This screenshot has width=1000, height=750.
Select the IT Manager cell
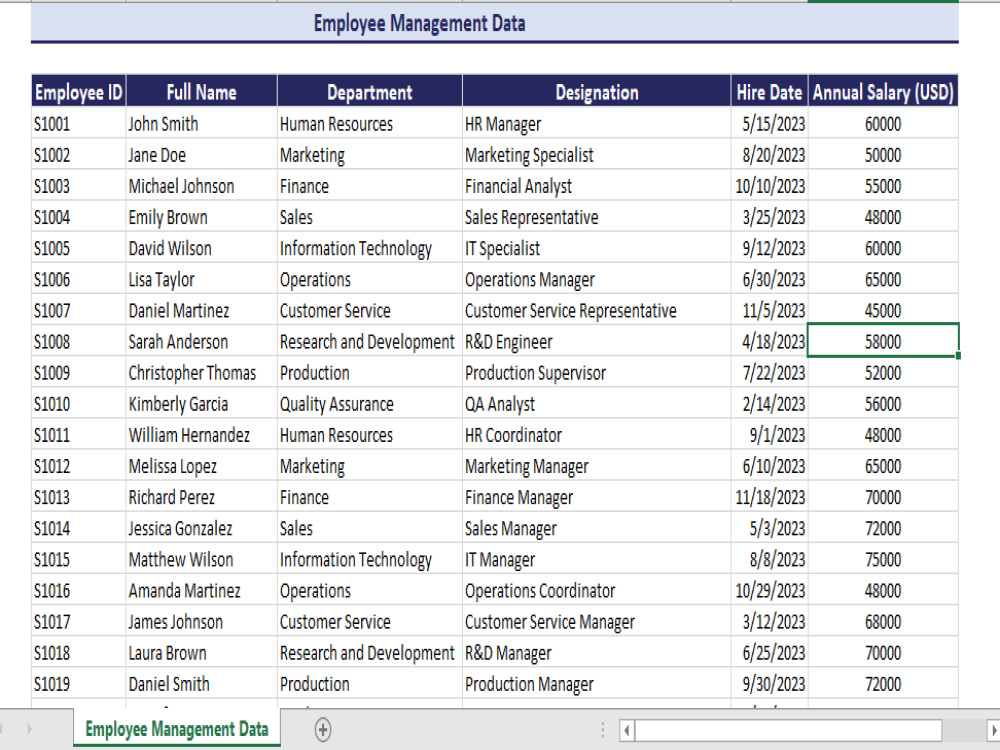pos(596,559)
